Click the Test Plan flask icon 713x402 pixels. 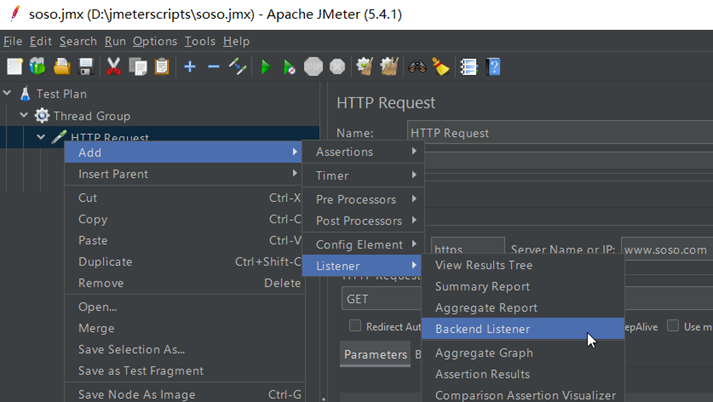(25, 94)
